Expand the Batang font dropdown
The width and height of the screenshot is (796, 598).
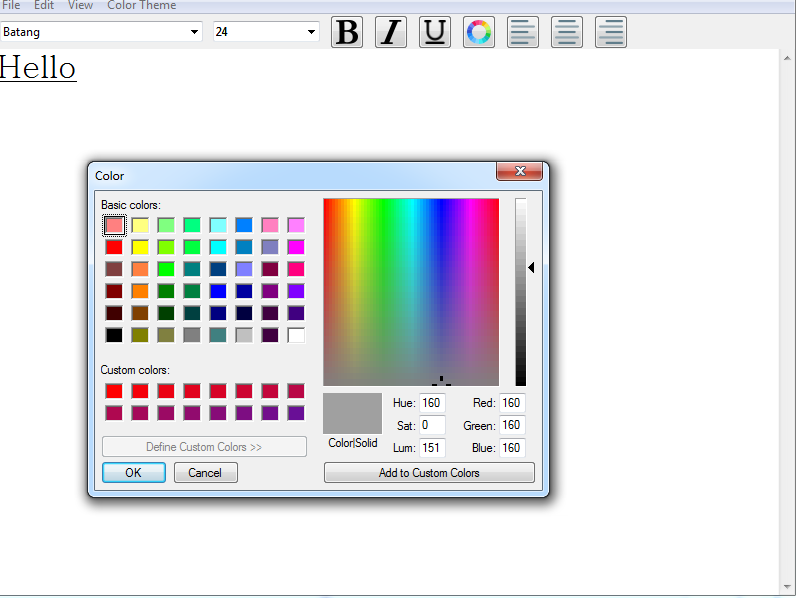(194, 32)
